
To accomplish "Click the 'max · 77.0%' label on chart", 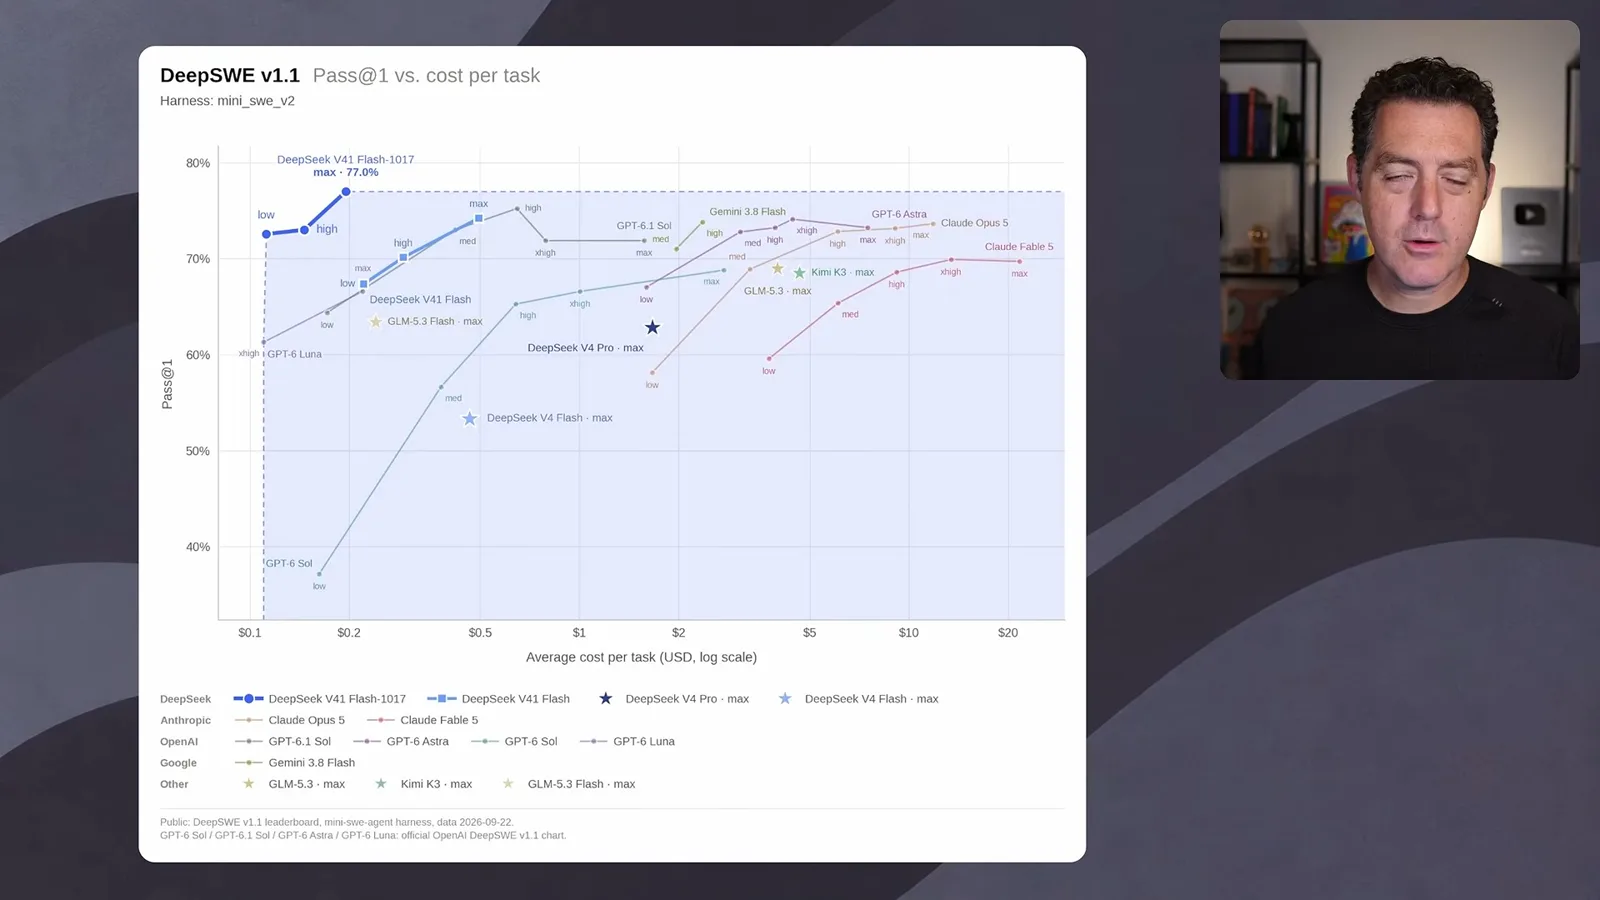I will pyautogui.click(x=346, y=172).
